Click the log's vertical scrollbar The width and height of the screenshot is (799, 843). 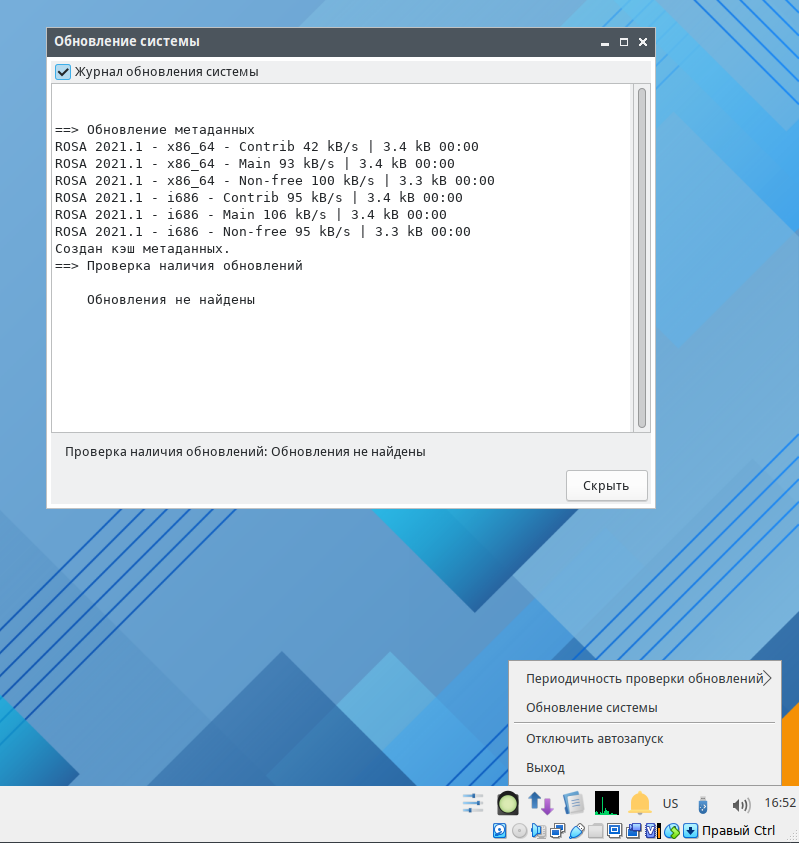click(642, 257)
